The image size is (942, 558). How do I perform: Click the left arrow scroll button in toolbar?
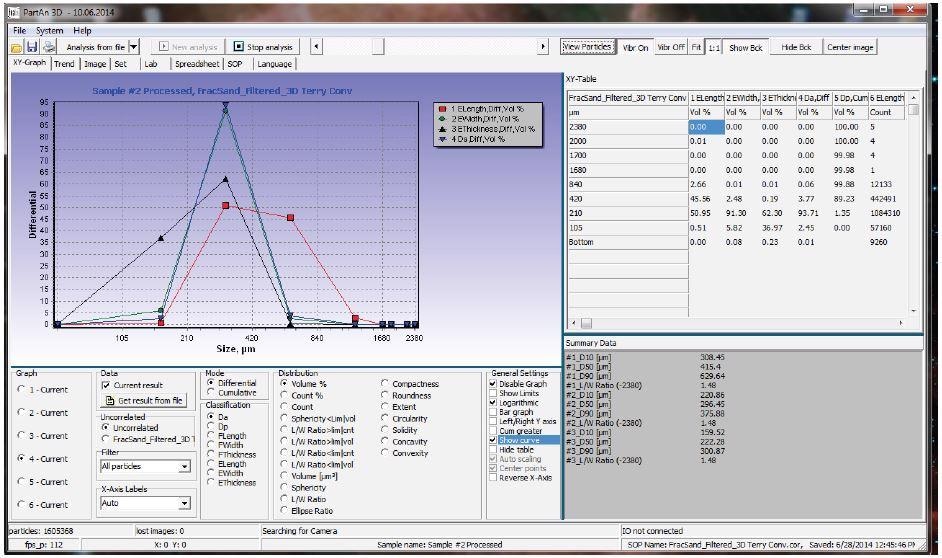pos(317,47)
